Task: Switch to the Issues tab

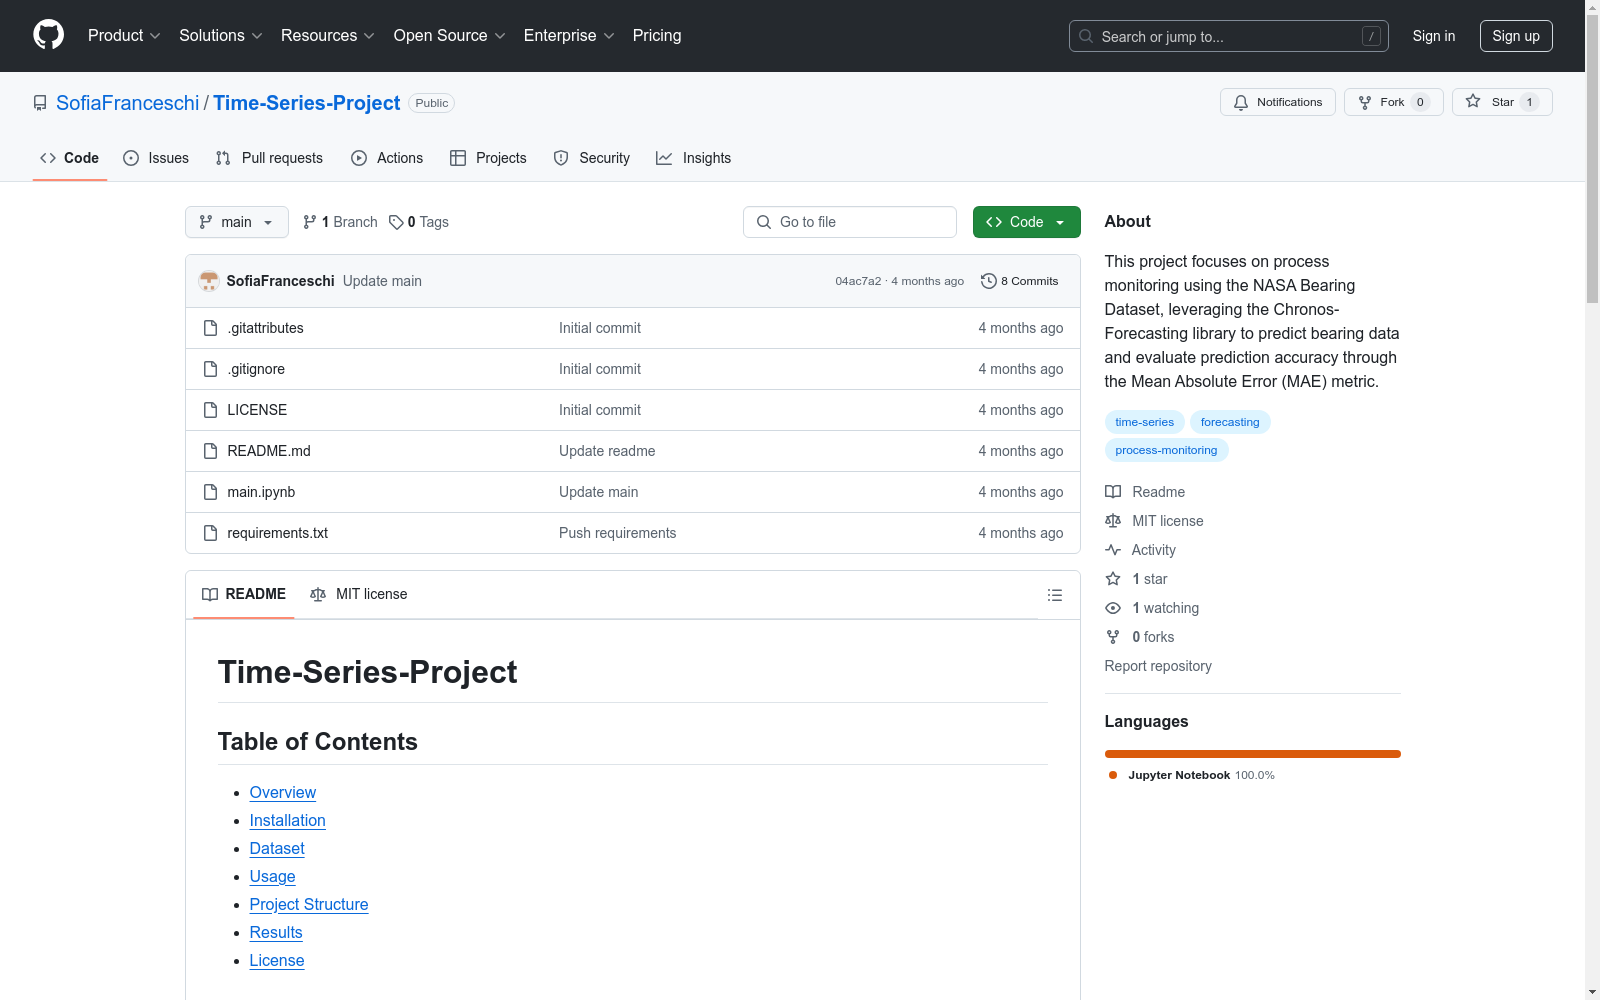Action: (156, 158)
